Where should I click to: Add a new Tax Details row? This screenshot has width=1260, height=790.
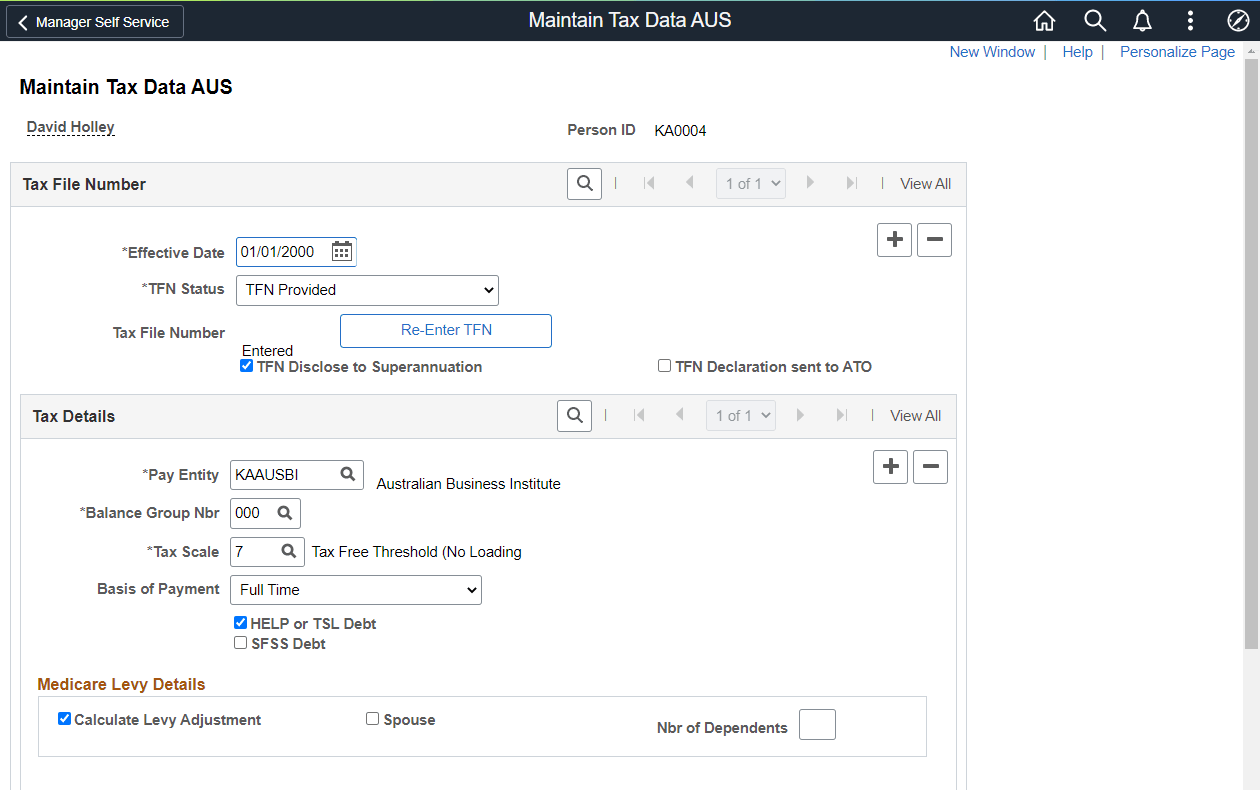[890, 466]
